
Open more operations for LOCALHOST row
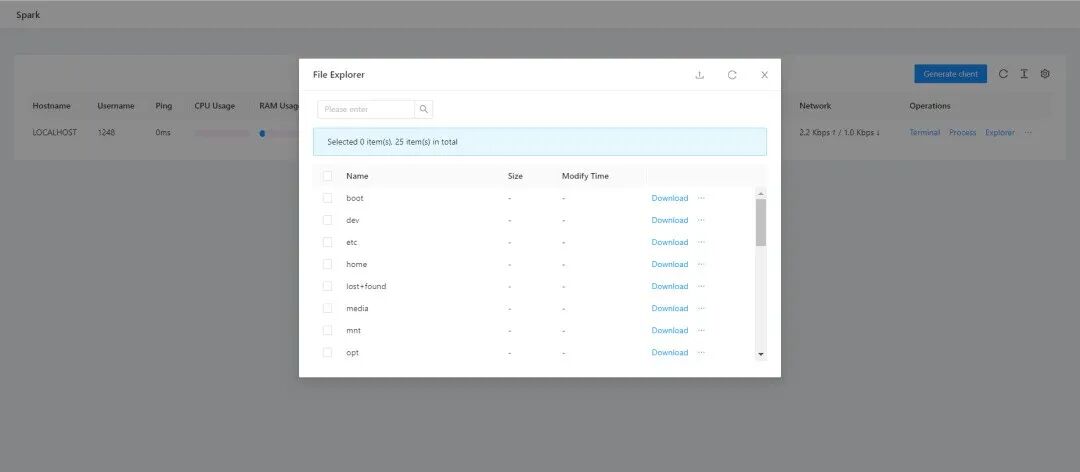1028,132
